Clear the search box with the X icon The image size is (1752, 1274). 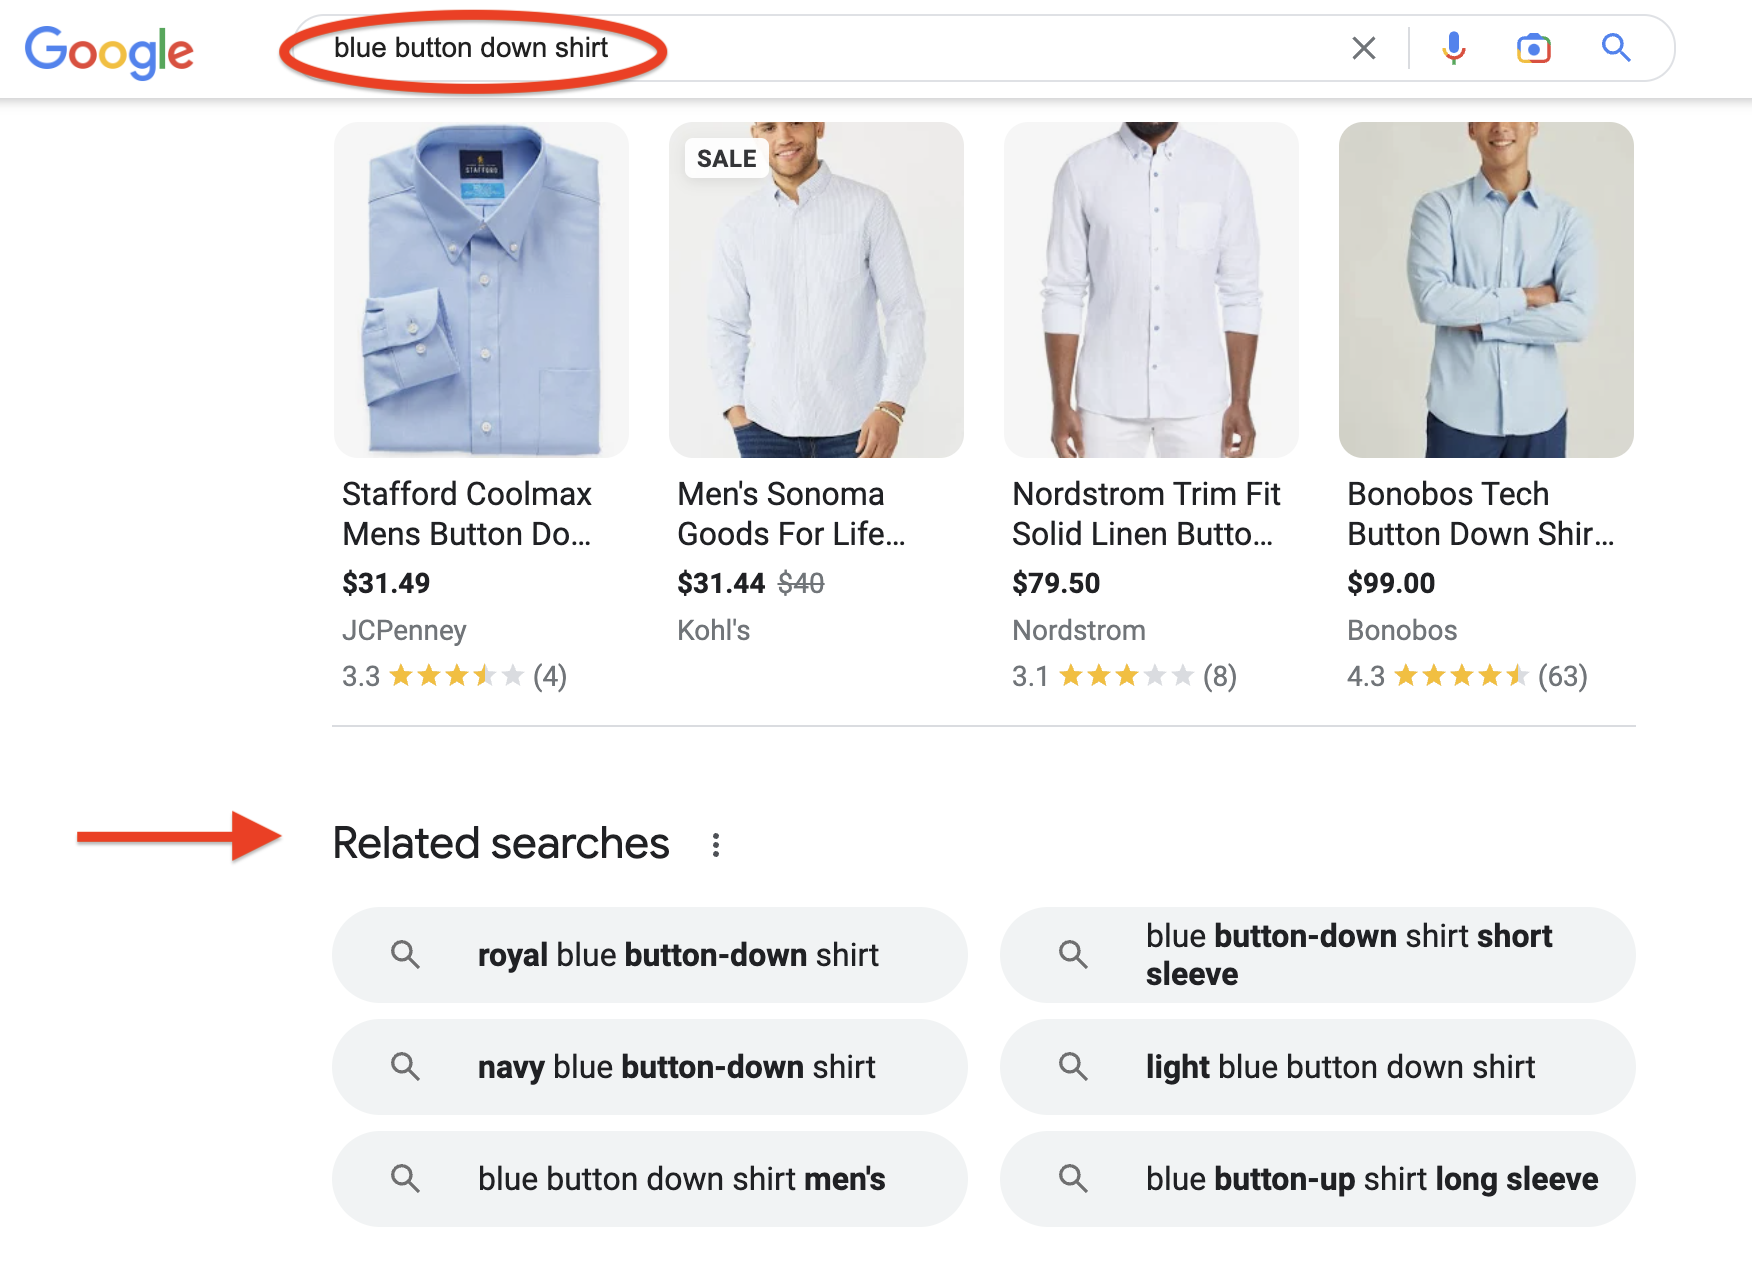tap(1364, 48)
